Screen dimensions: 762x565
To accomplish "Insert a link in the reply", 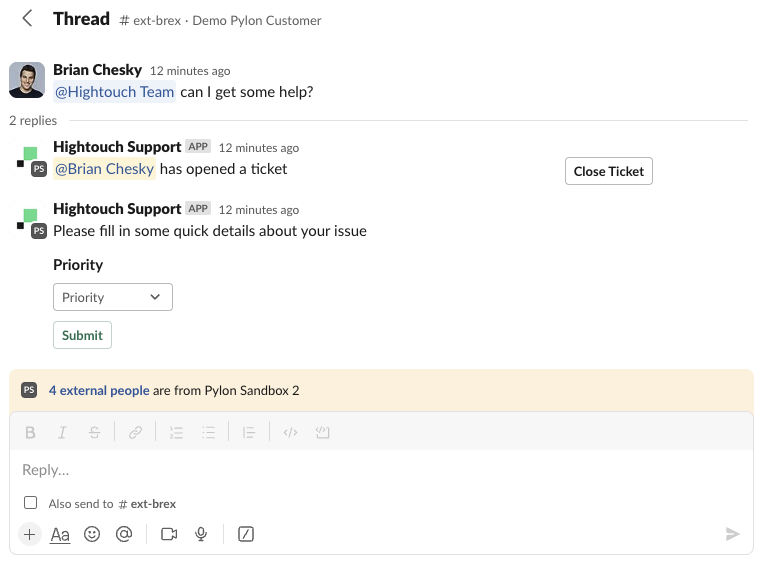I will (135, 432).
